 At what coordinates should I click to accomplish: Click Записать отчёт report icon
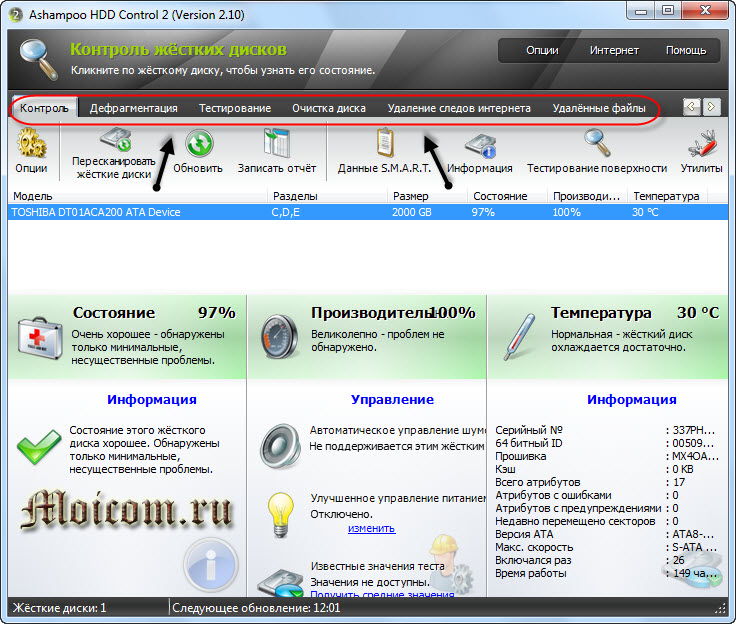point(277,143)
